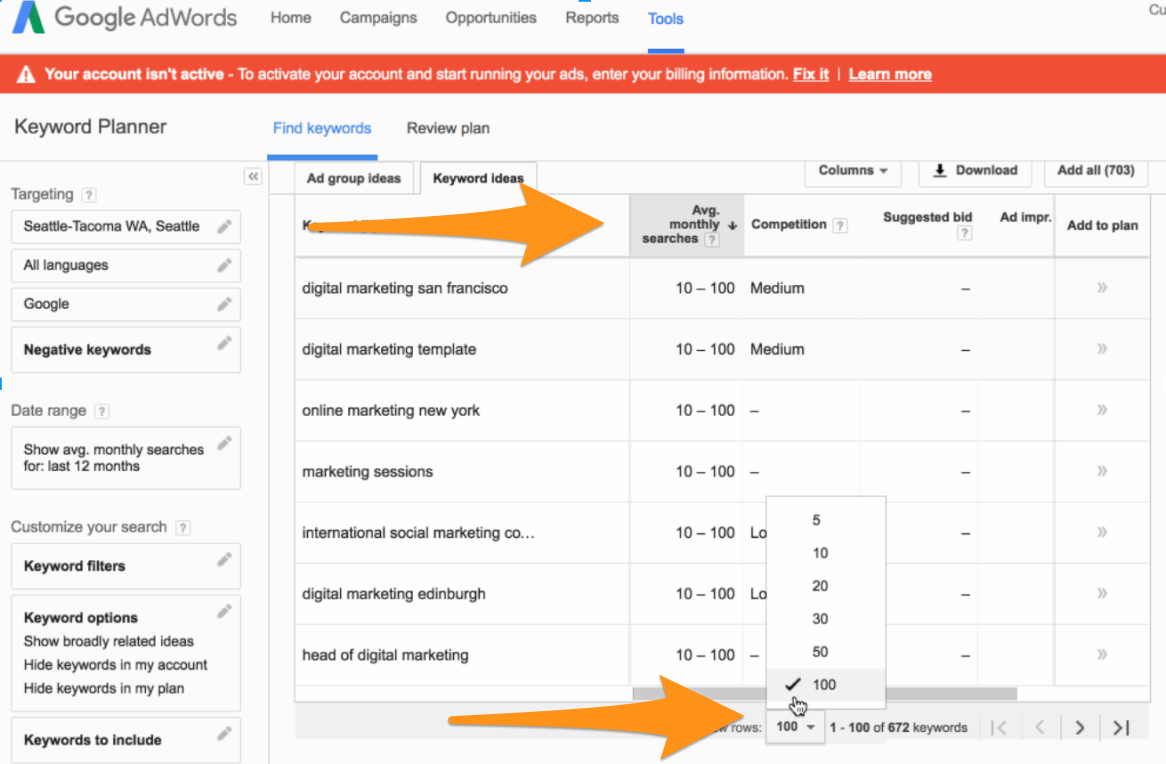
Task: Edit Keyword options pencil icon
Action: (224, 612)
